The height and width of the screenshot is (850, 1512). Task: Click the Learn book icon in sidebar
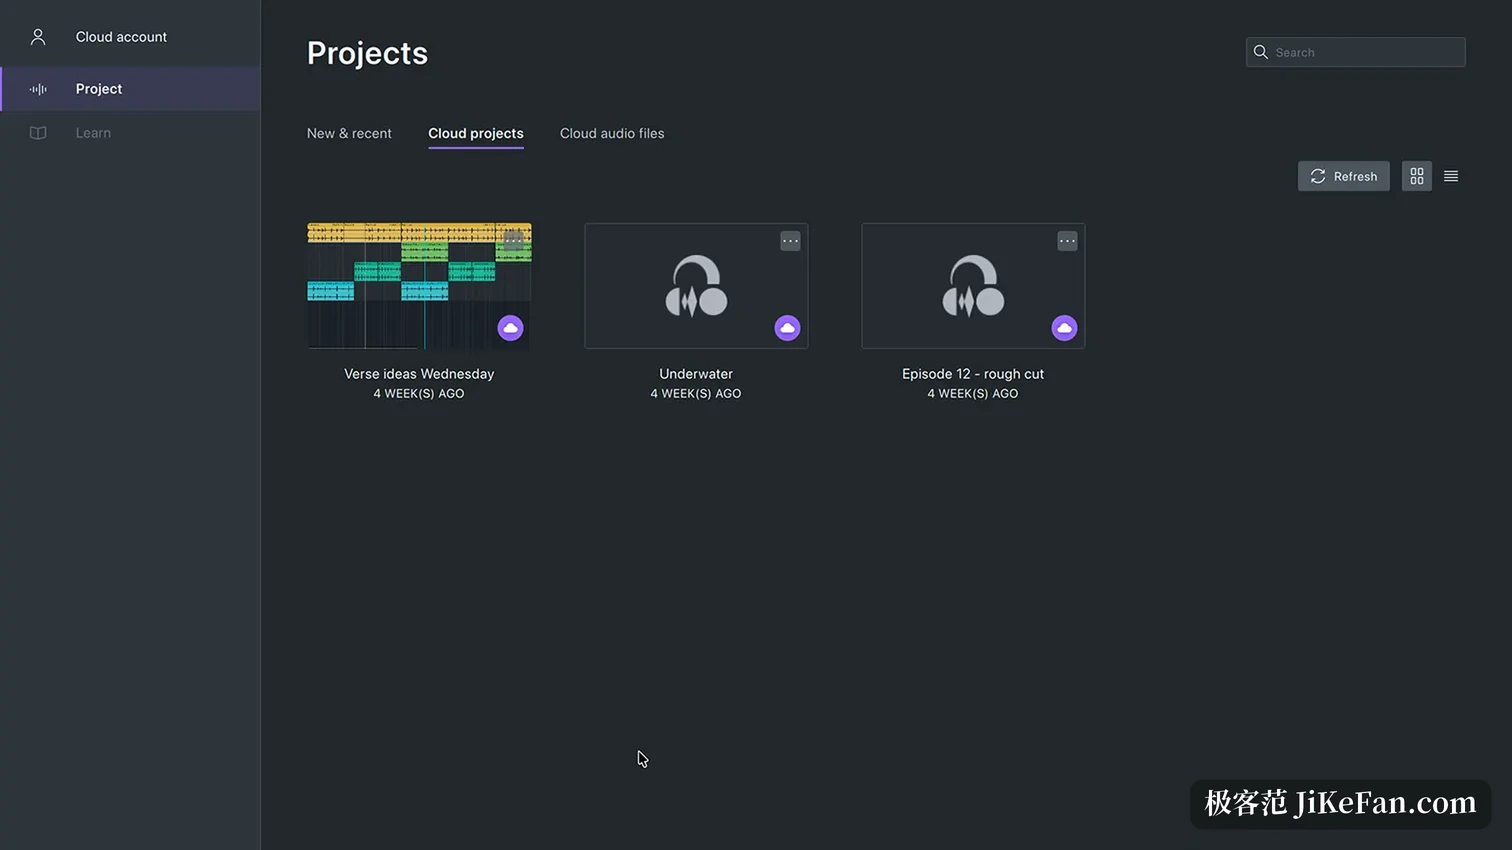[x=38, y=133]
